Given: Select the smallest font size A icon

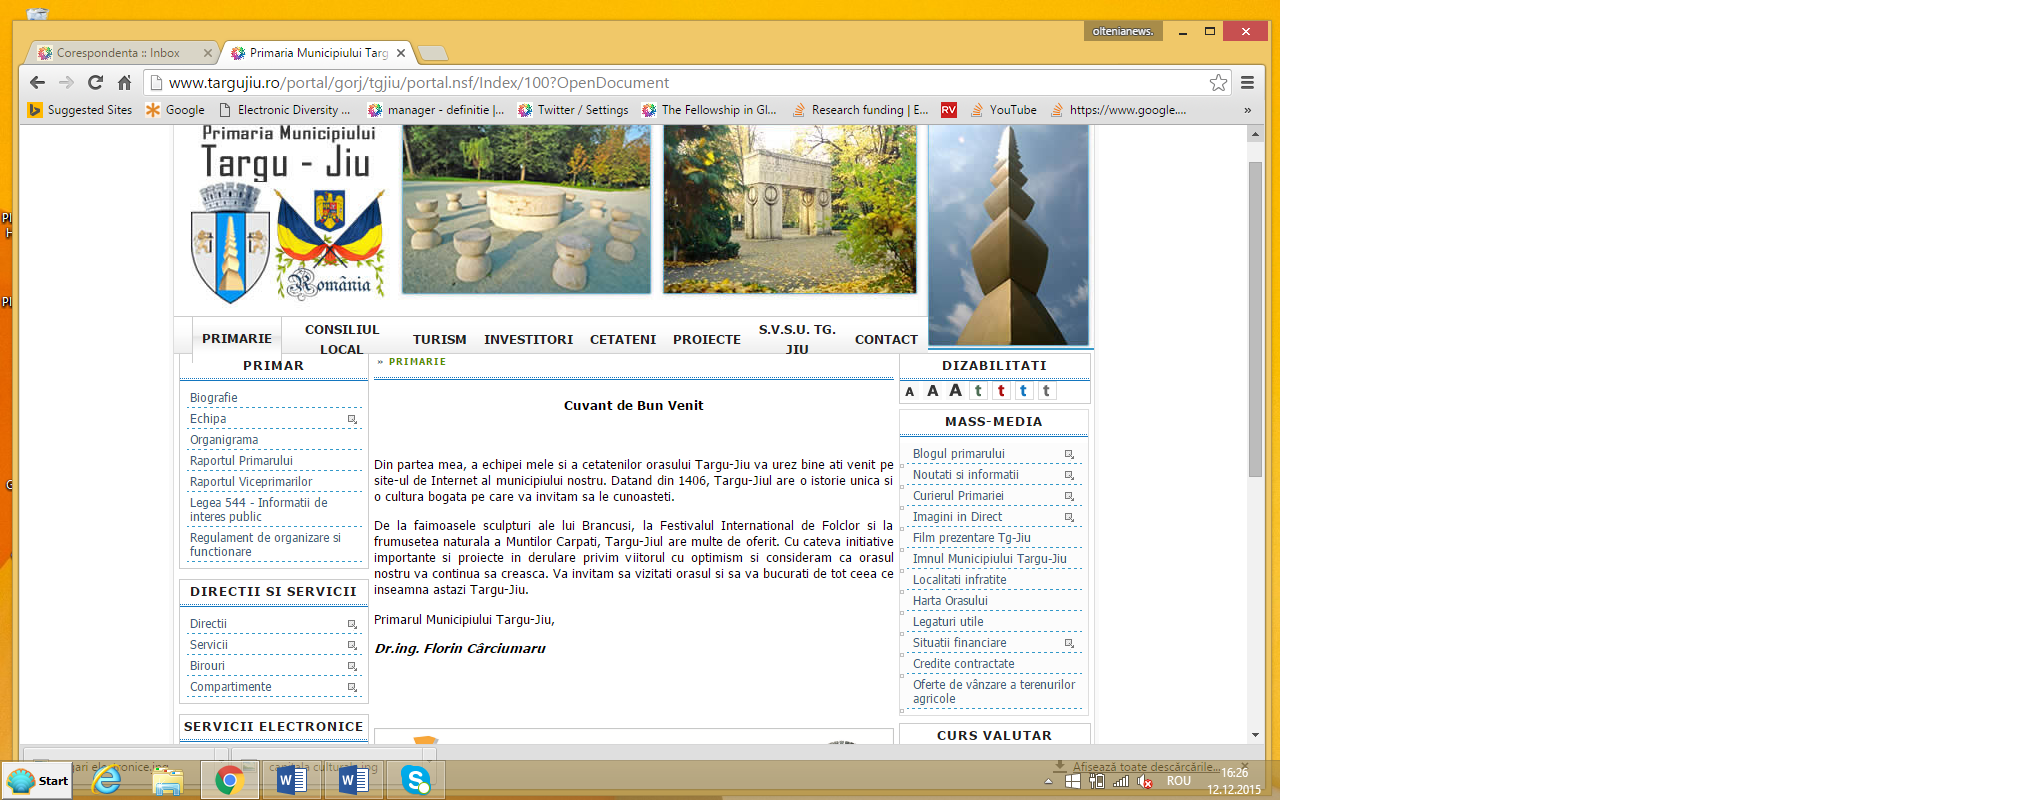Looking at the screenshot, I should click(x=910, y=392).
